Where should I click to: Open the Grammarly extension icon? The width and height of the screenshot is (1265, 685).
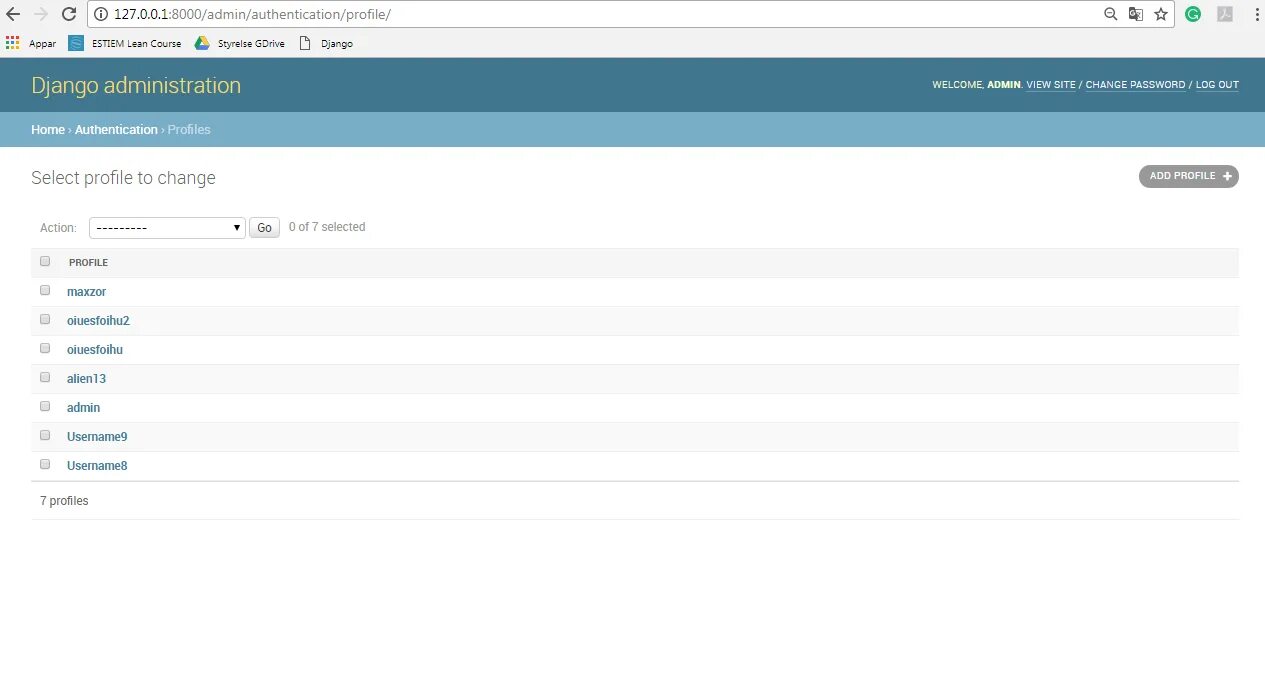1193,14
